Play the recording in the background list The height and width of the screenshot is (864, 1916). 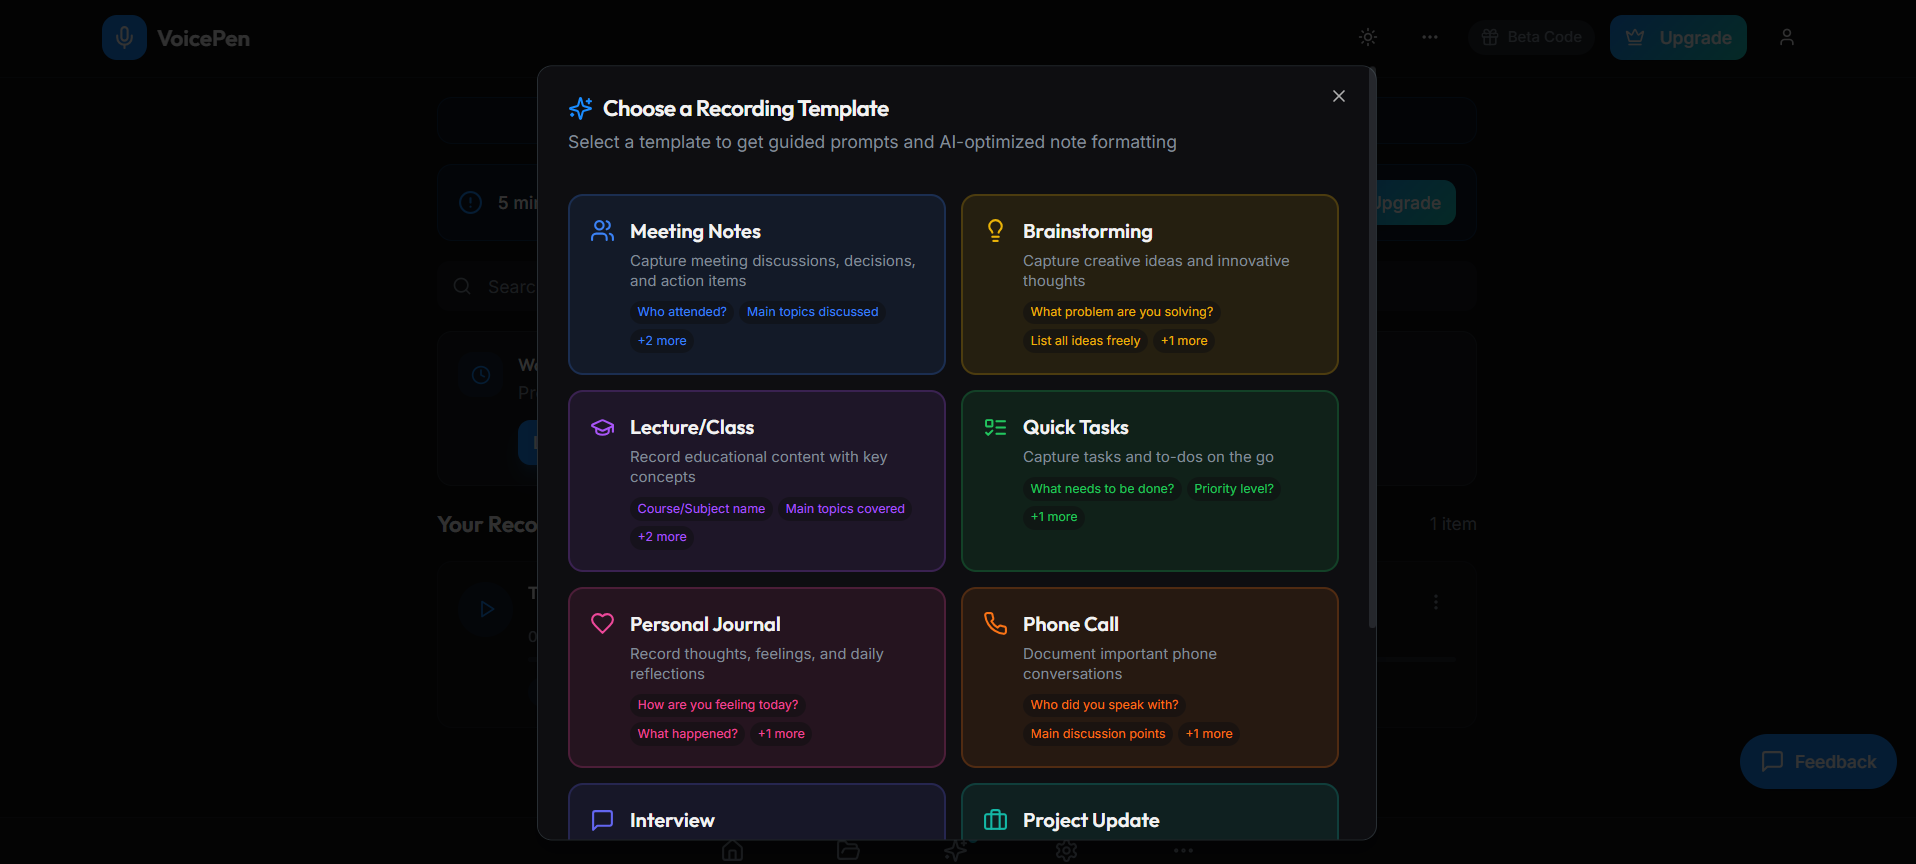pos(487,608)
